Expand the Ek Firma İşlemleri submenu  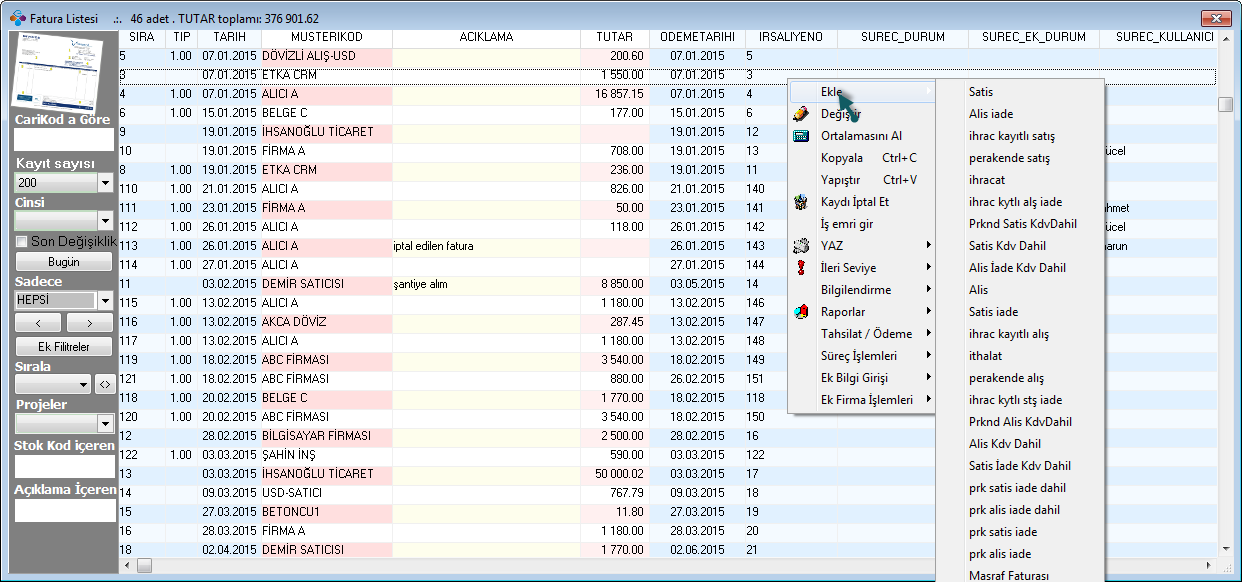[x=862, y=400]
